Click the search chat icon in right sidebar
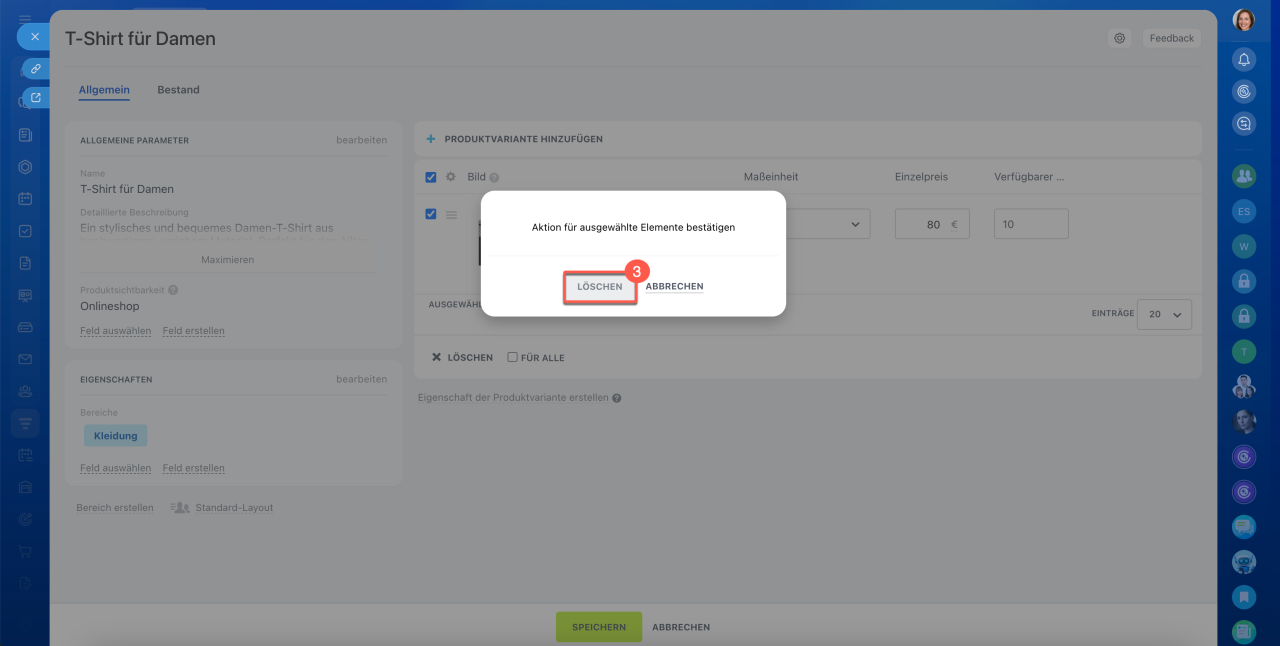 (1244, 124)
